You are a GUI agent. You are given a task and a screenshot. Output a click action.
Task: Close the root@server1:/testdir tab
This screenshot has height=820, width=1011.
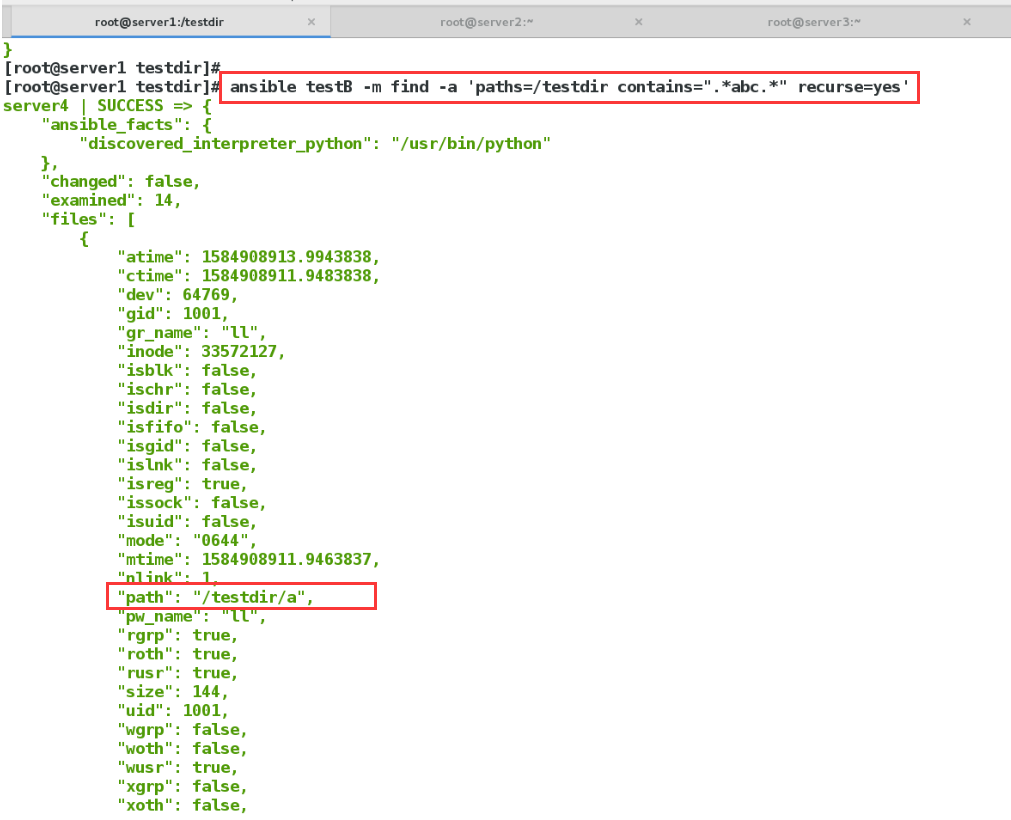[x=311, y=22]
